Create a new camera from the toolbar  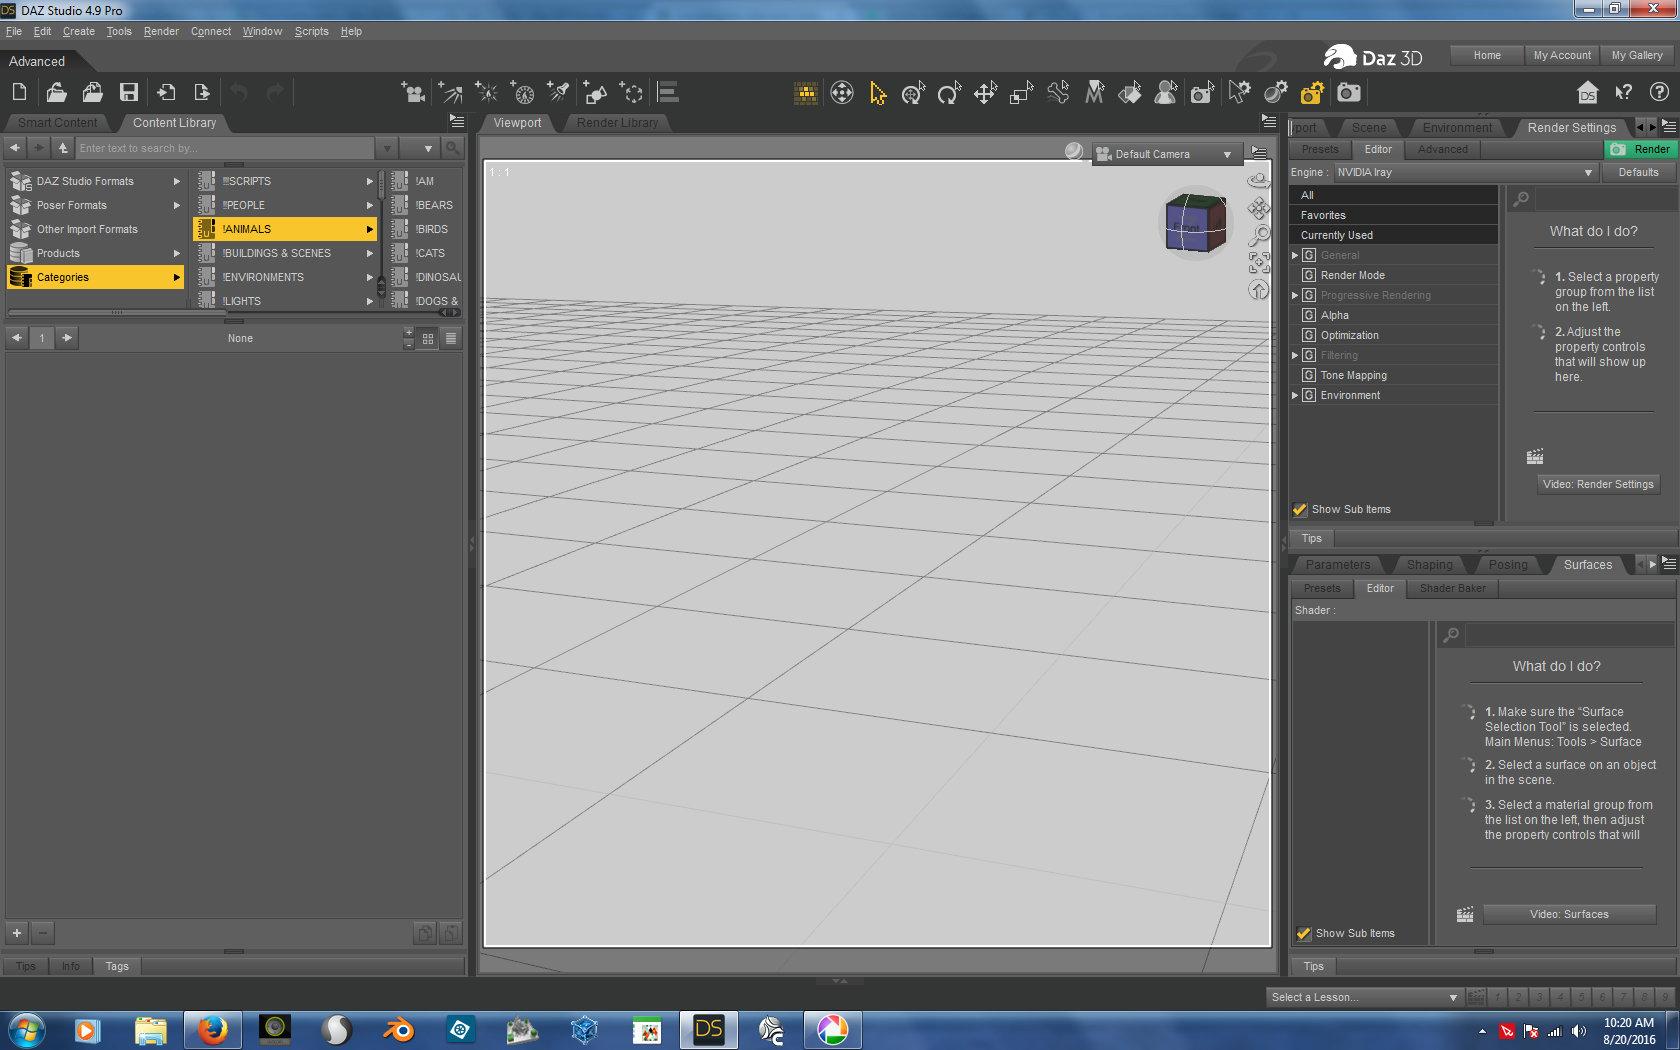pos(412,93)
